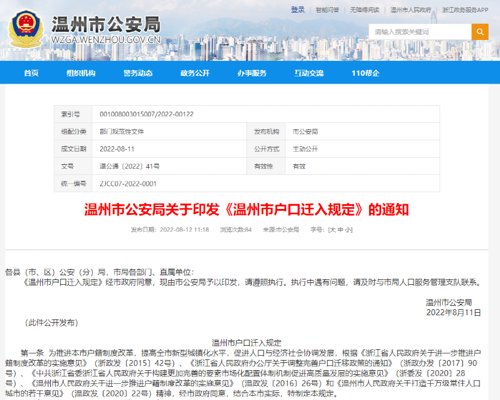Open the 登录 login link
Screen dimensions: 500x400
point(298,10)
